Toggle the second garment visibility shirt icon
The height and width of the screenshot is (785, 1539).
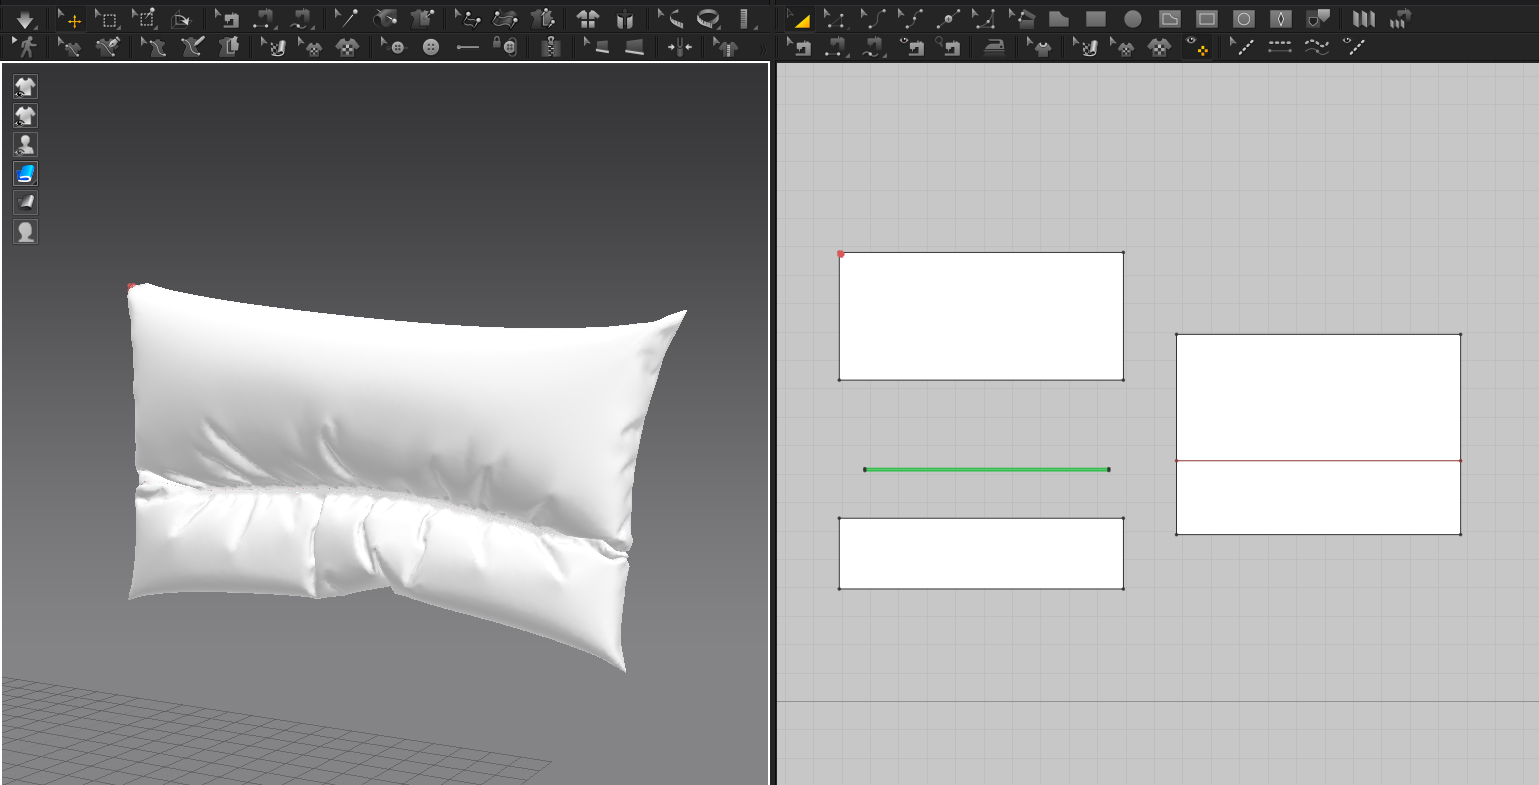pyautogui.click(x=25, y=116)
